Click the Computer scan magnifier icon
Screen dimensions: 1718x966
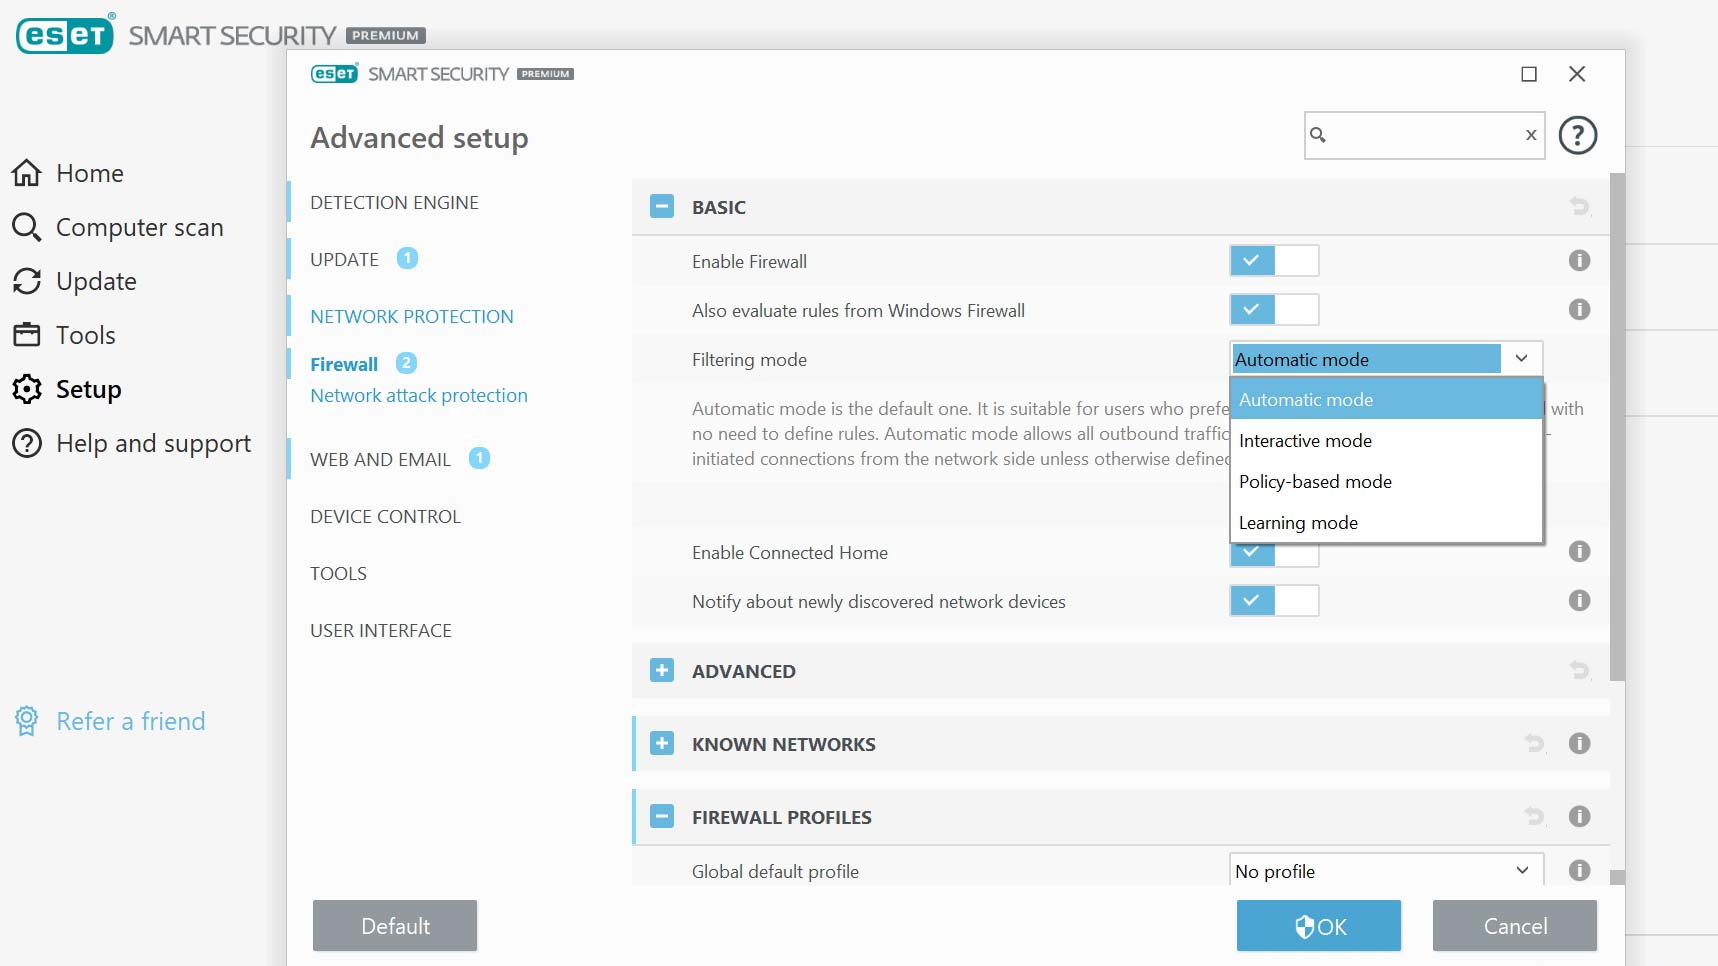point(27,227)
